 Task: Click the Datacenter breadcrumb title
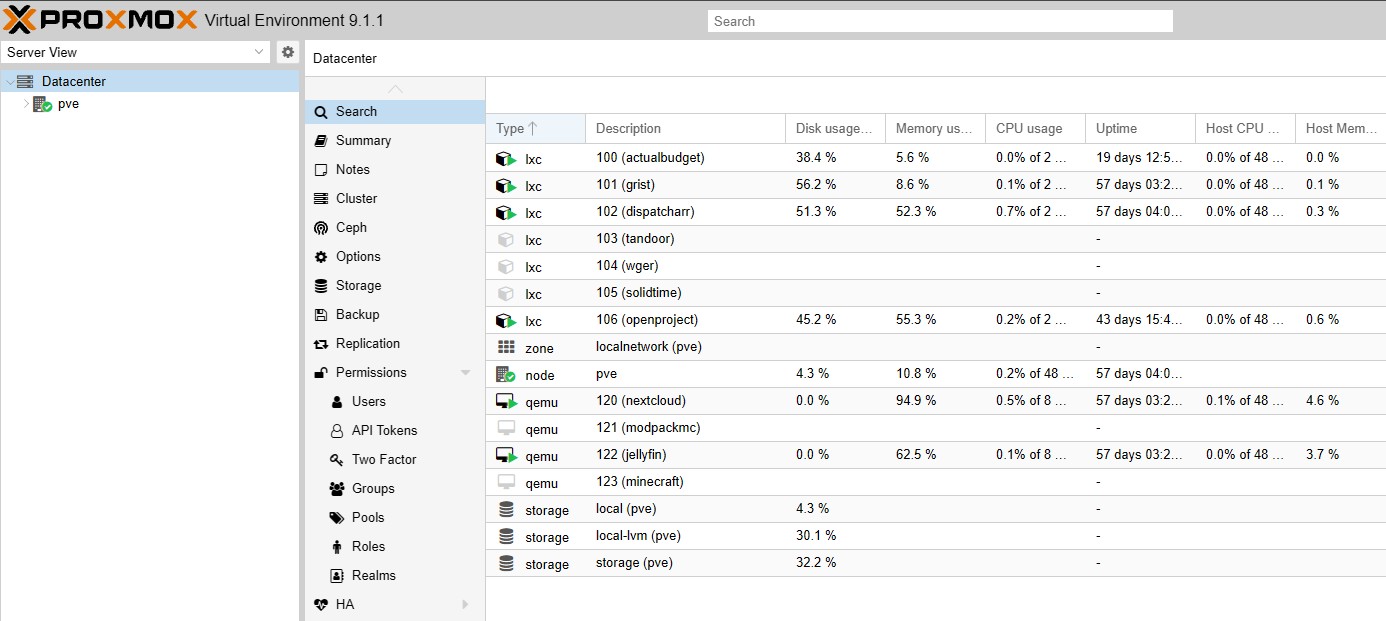coord(345,59)
